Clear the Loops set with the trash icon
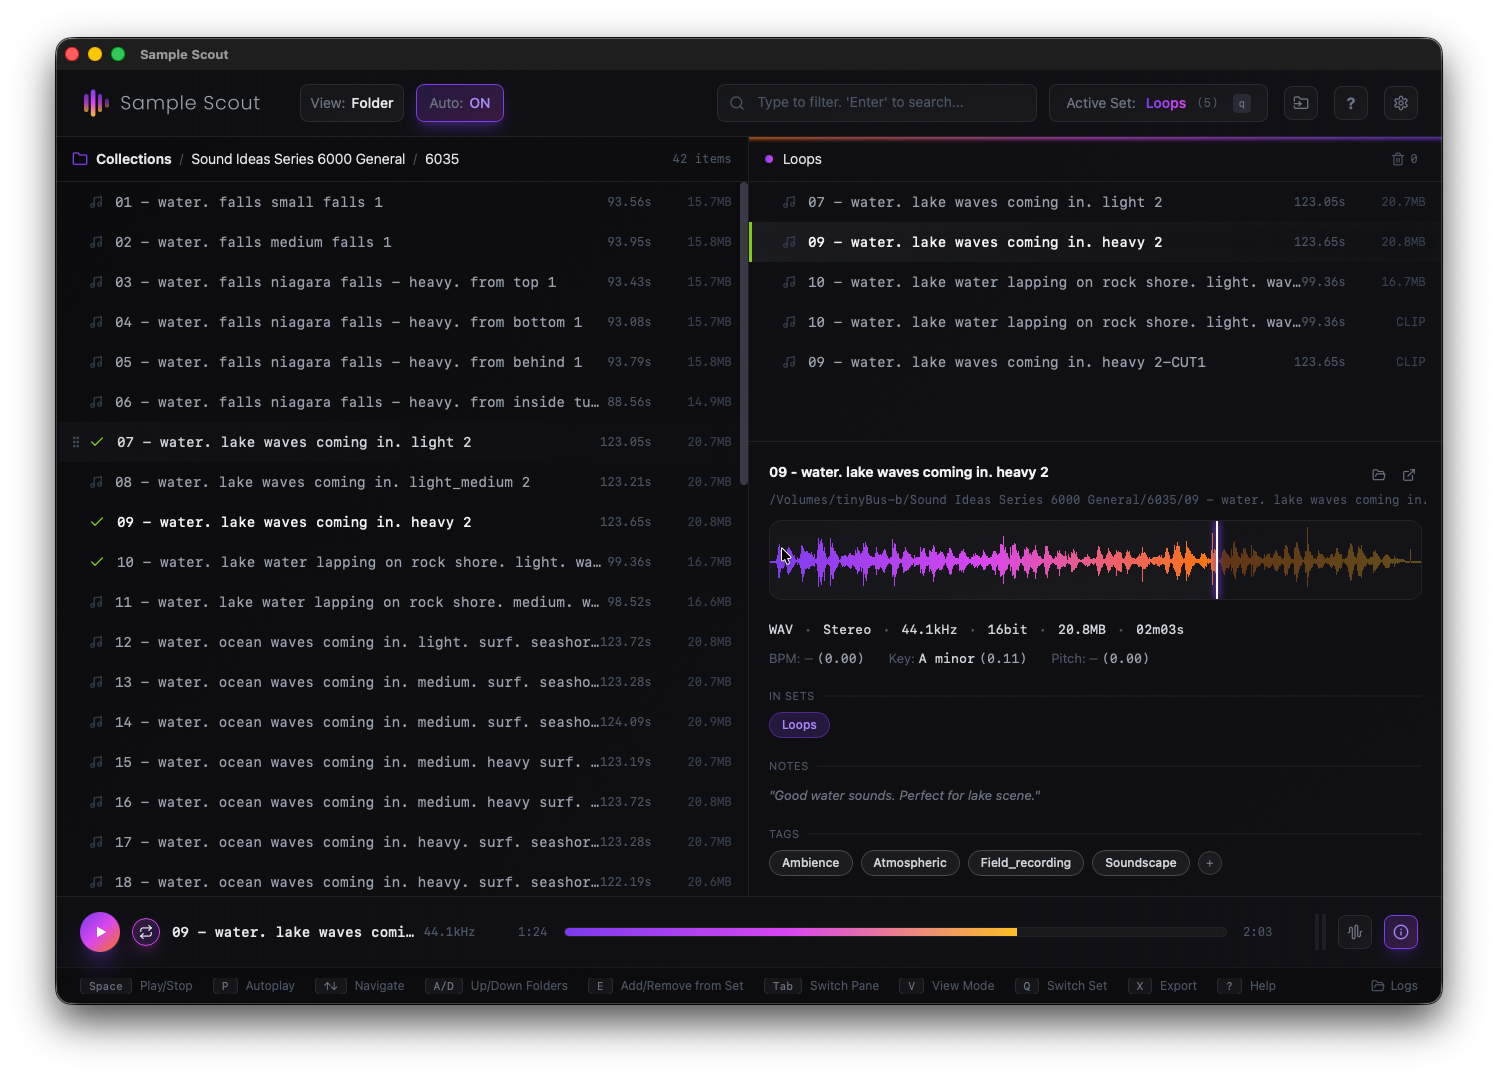Viewport: 1498px width, 1078px height. tap(1398, 159)
